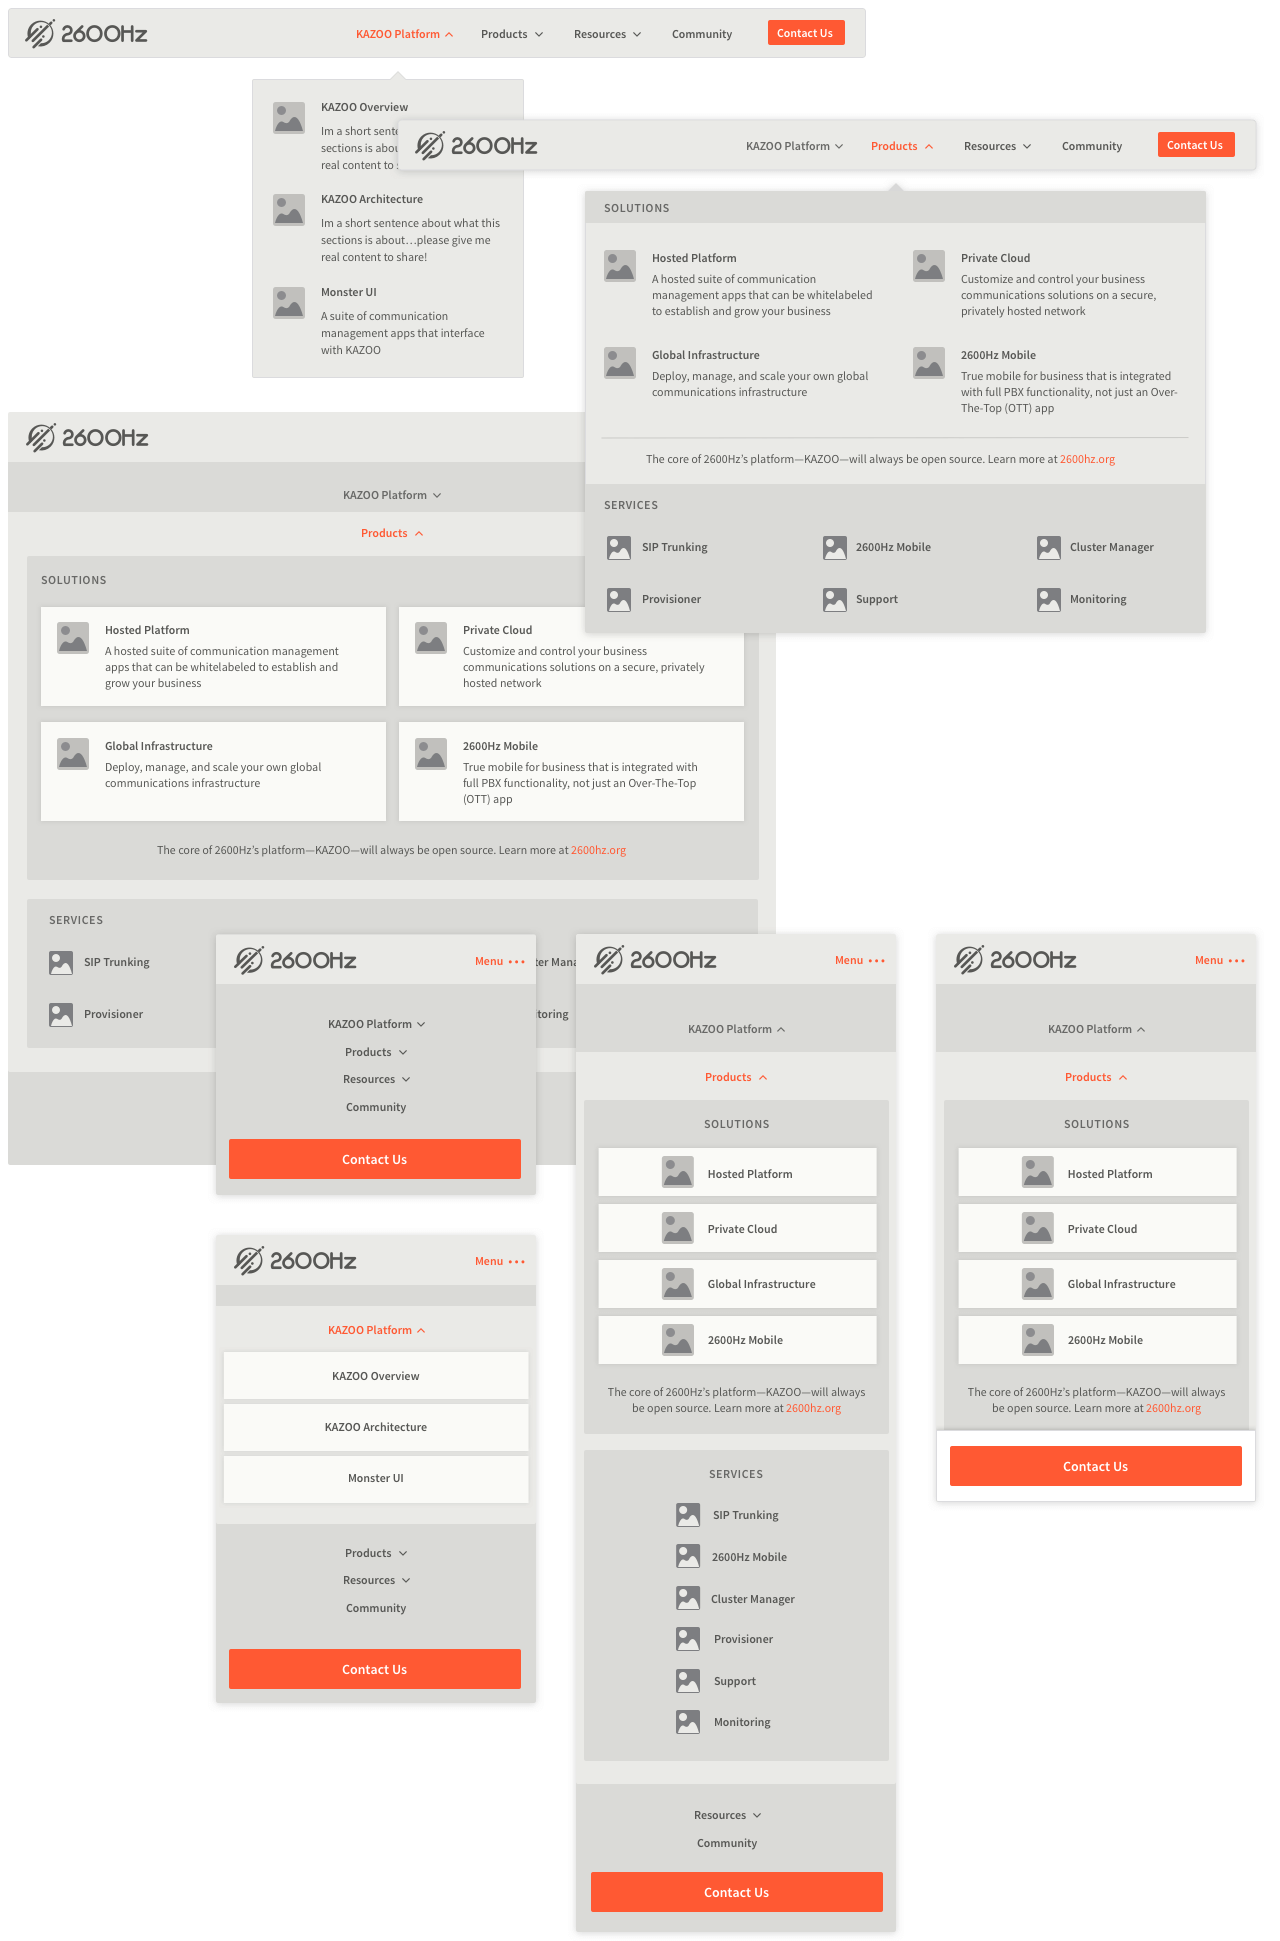Click the KAZOO Architecture image icon in dropdown
Image resolution: width=1280 pixels, height=1941 pixels.
point(289,210)
